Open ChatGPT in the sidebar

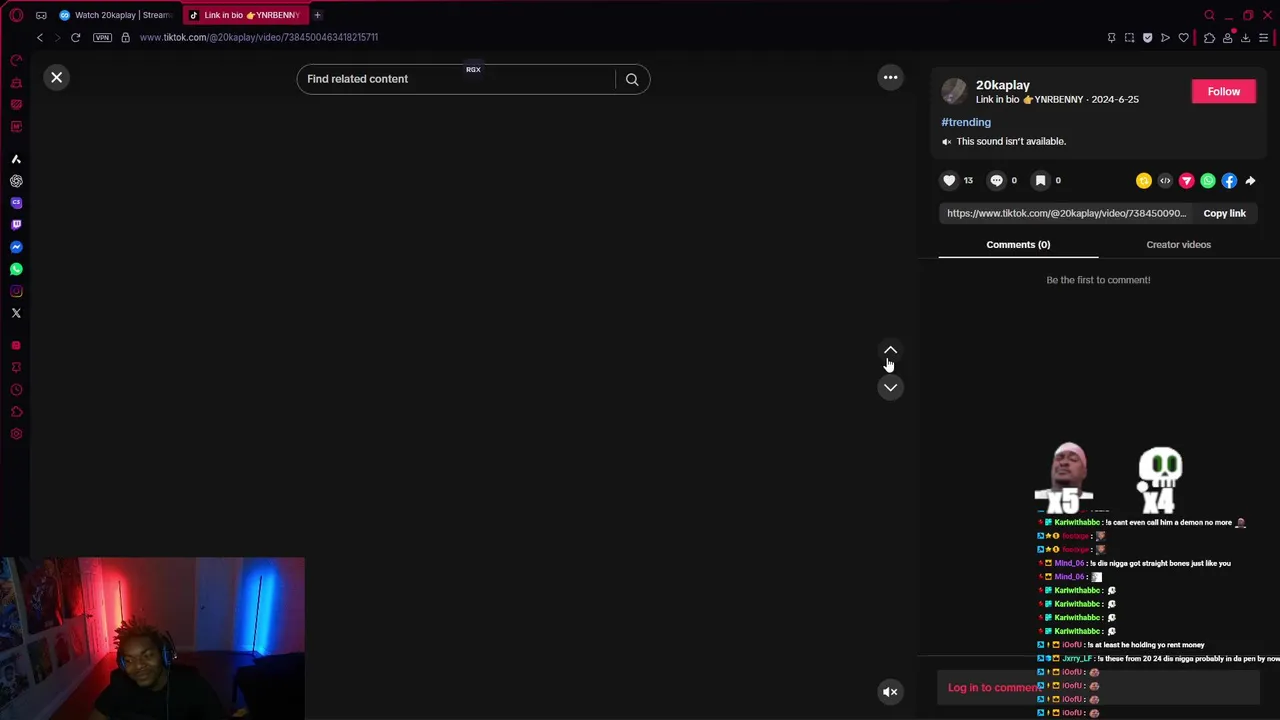point(16,181)
